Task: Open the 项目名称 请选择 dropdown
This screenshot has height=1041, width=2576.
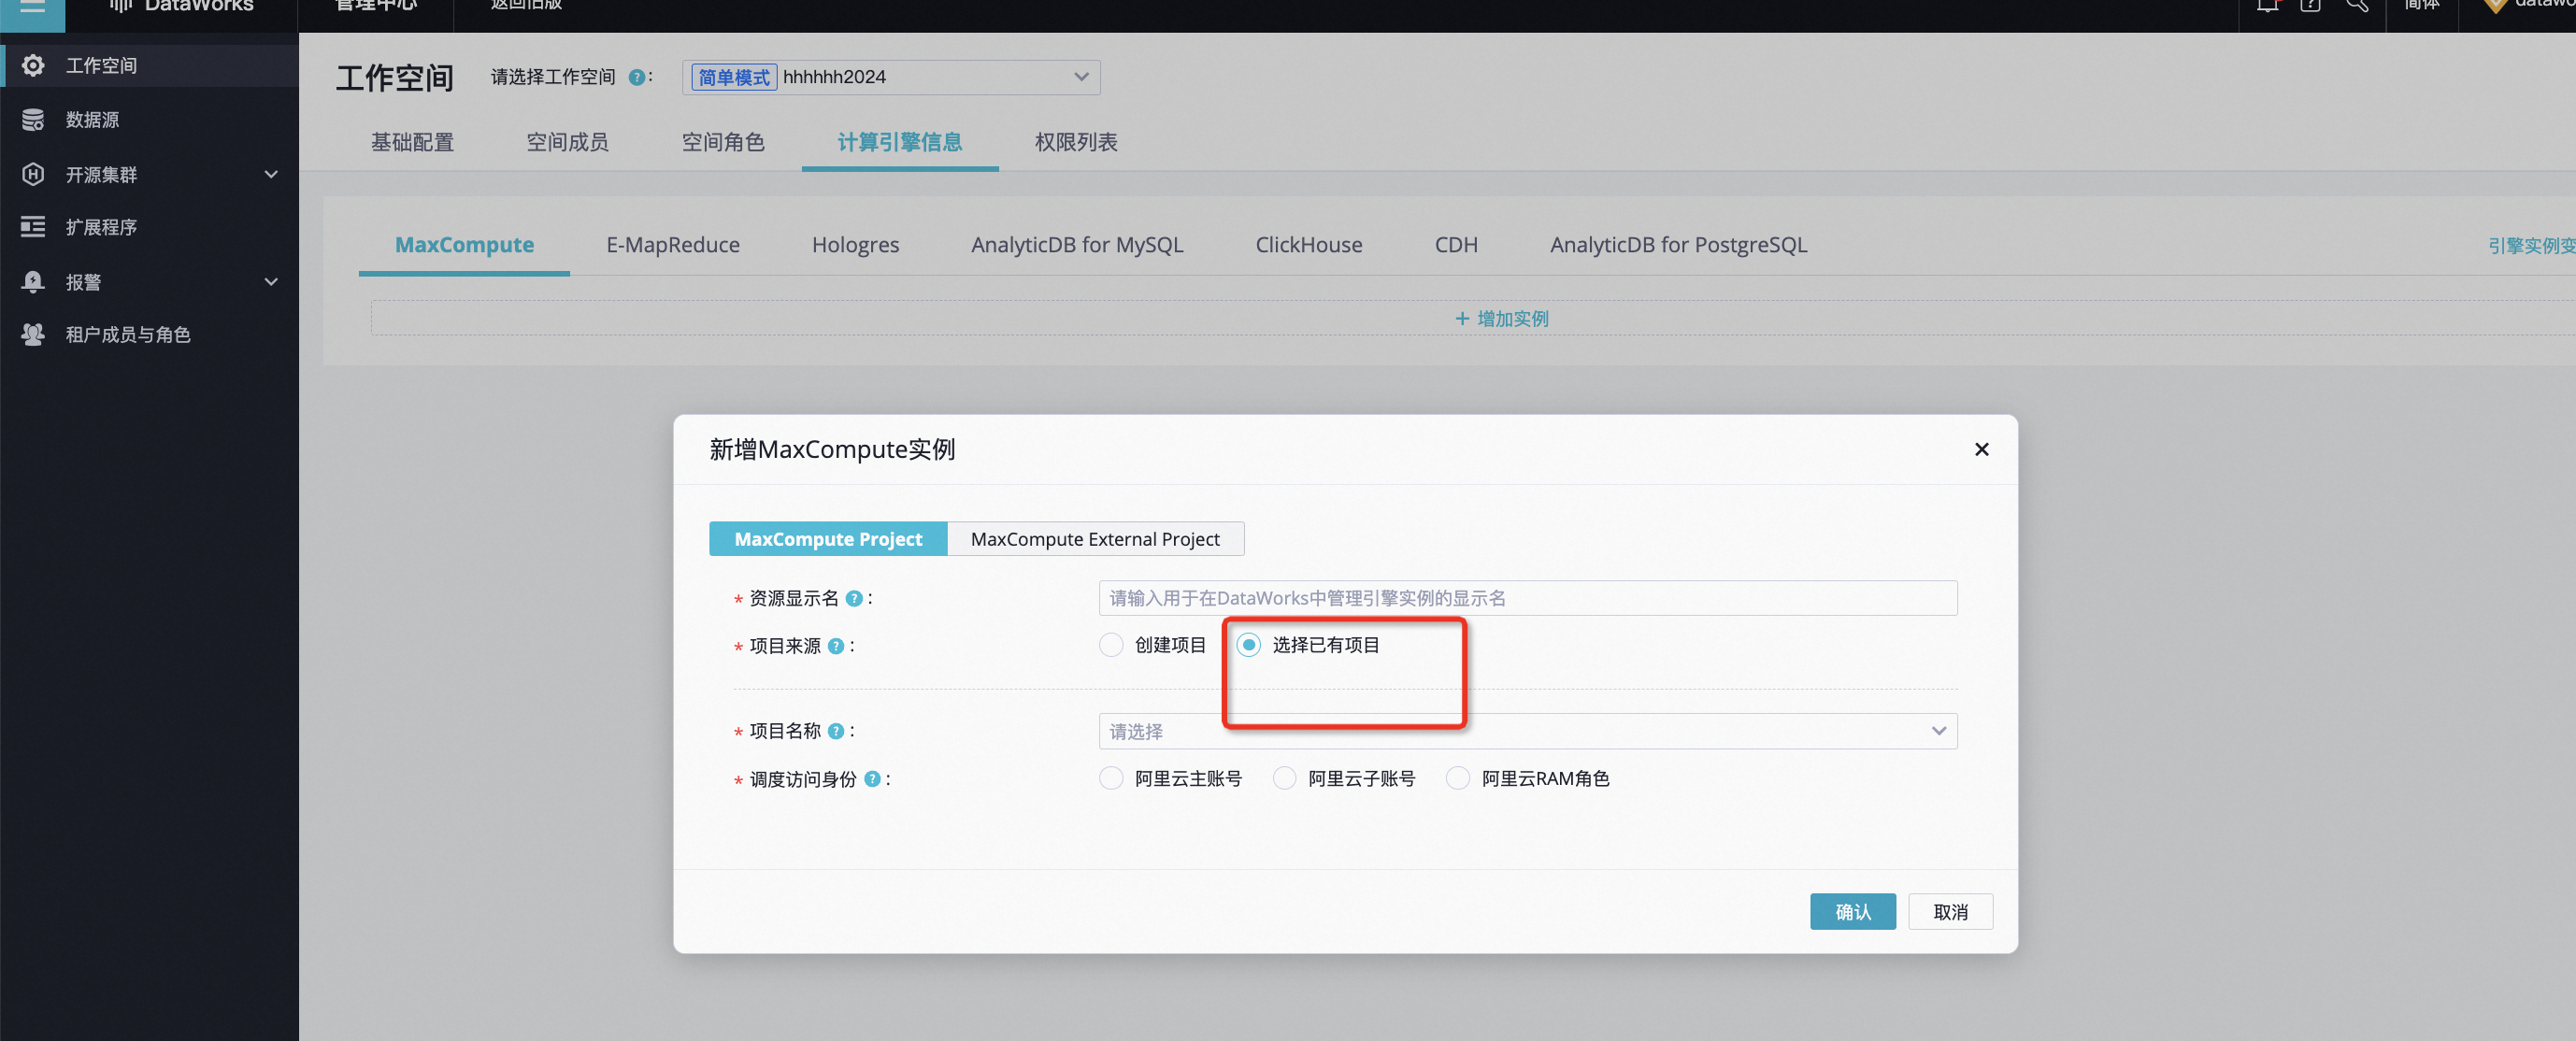Action: click(x=1527, y=731)
